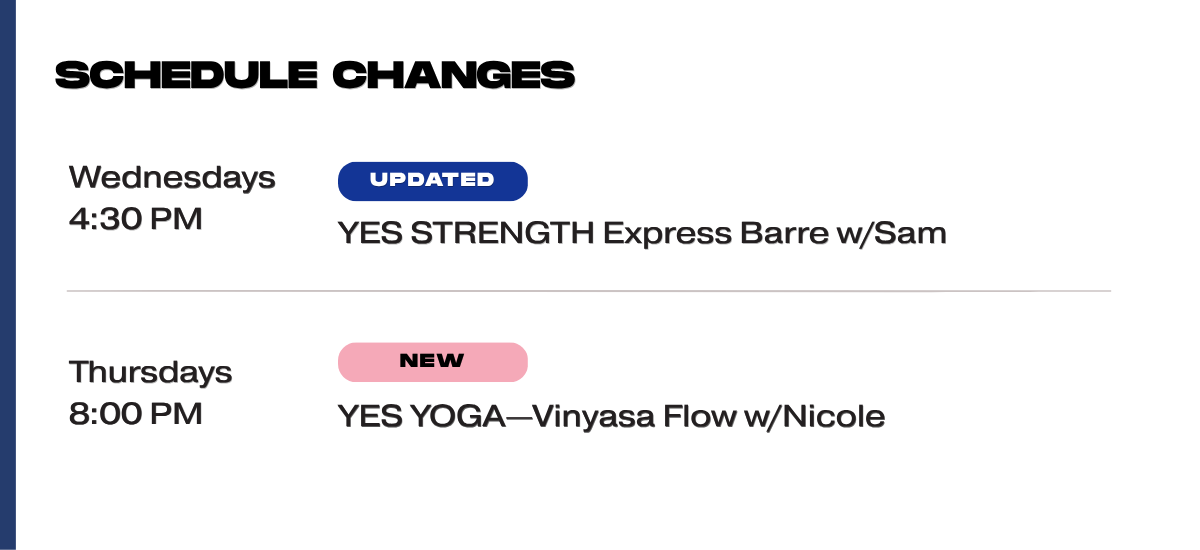
Task: Click the gray divider line between classes
Action: [x=589, y=291]
